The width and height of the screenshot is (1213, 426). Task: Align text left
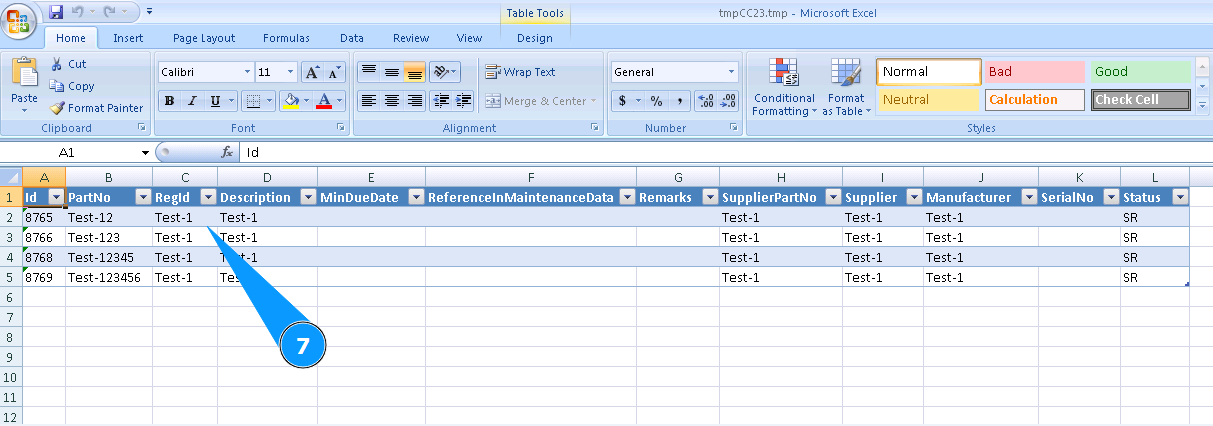coord(369,101)
